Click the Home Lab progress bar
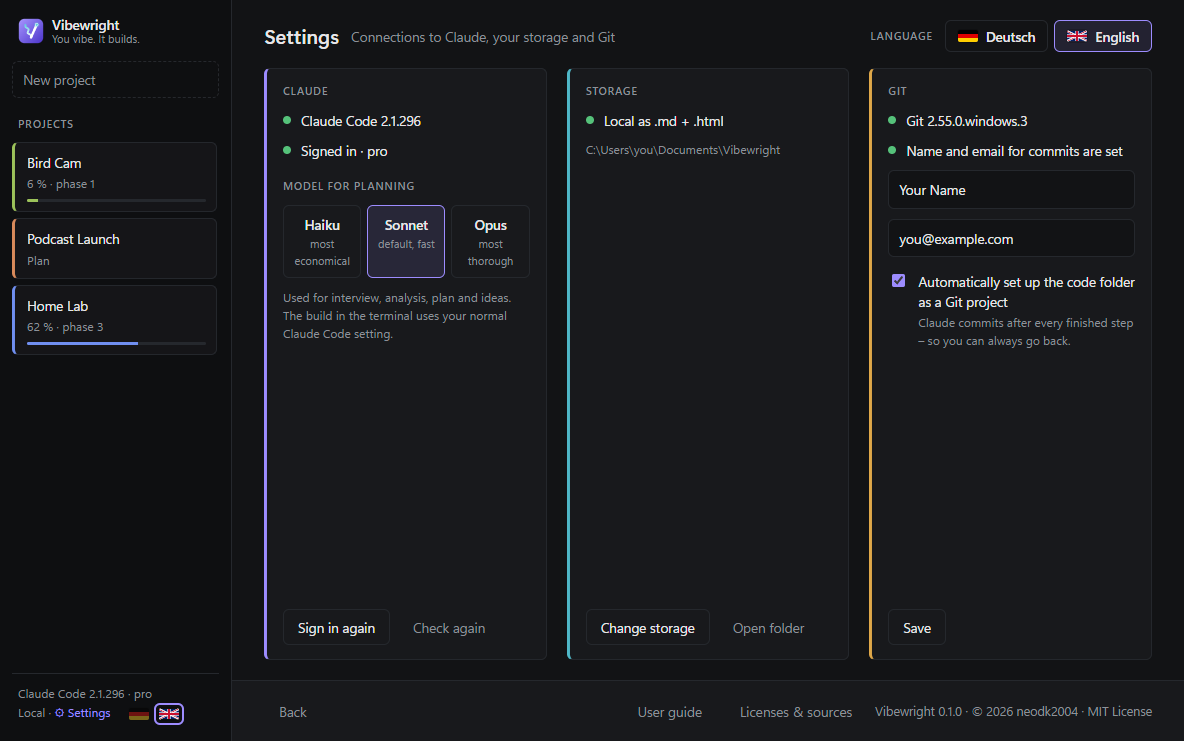 [116, 343]
